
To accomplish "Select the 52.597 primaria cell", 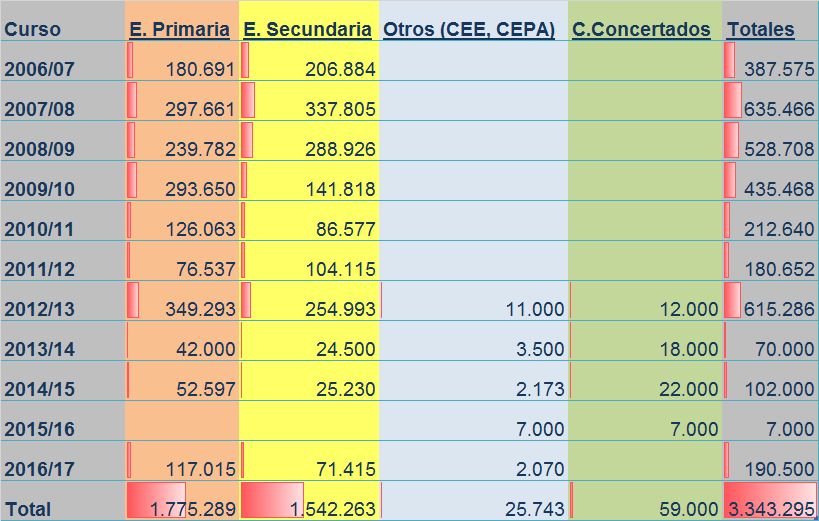I will [182, 381].
